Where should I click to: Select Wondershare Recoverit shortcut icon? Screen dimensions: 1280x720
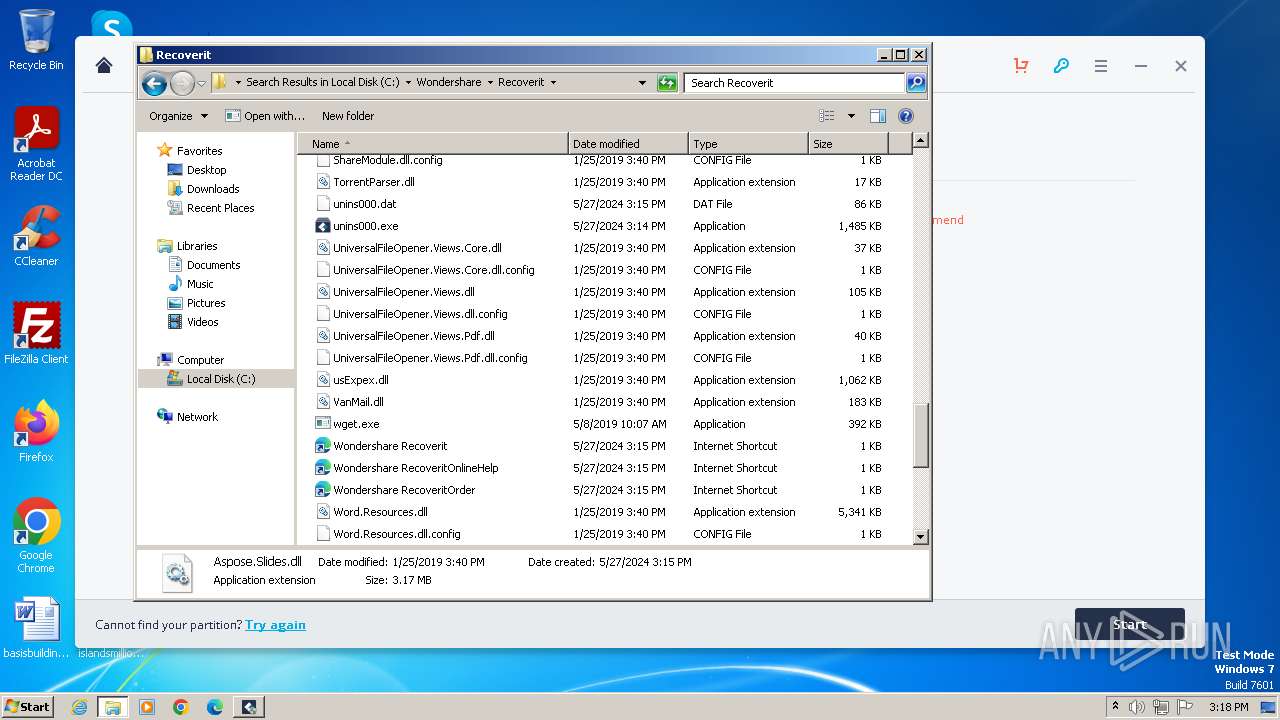(x=323, y=446)
